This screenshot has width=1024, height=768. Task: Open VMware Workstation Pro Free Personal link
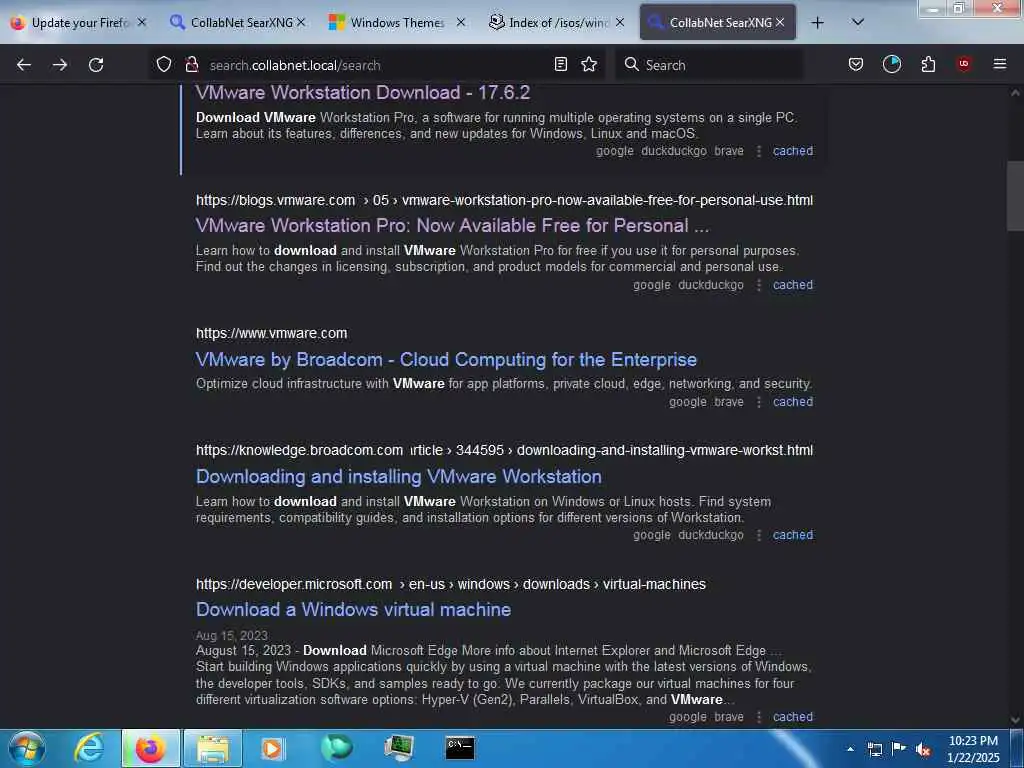453,225
